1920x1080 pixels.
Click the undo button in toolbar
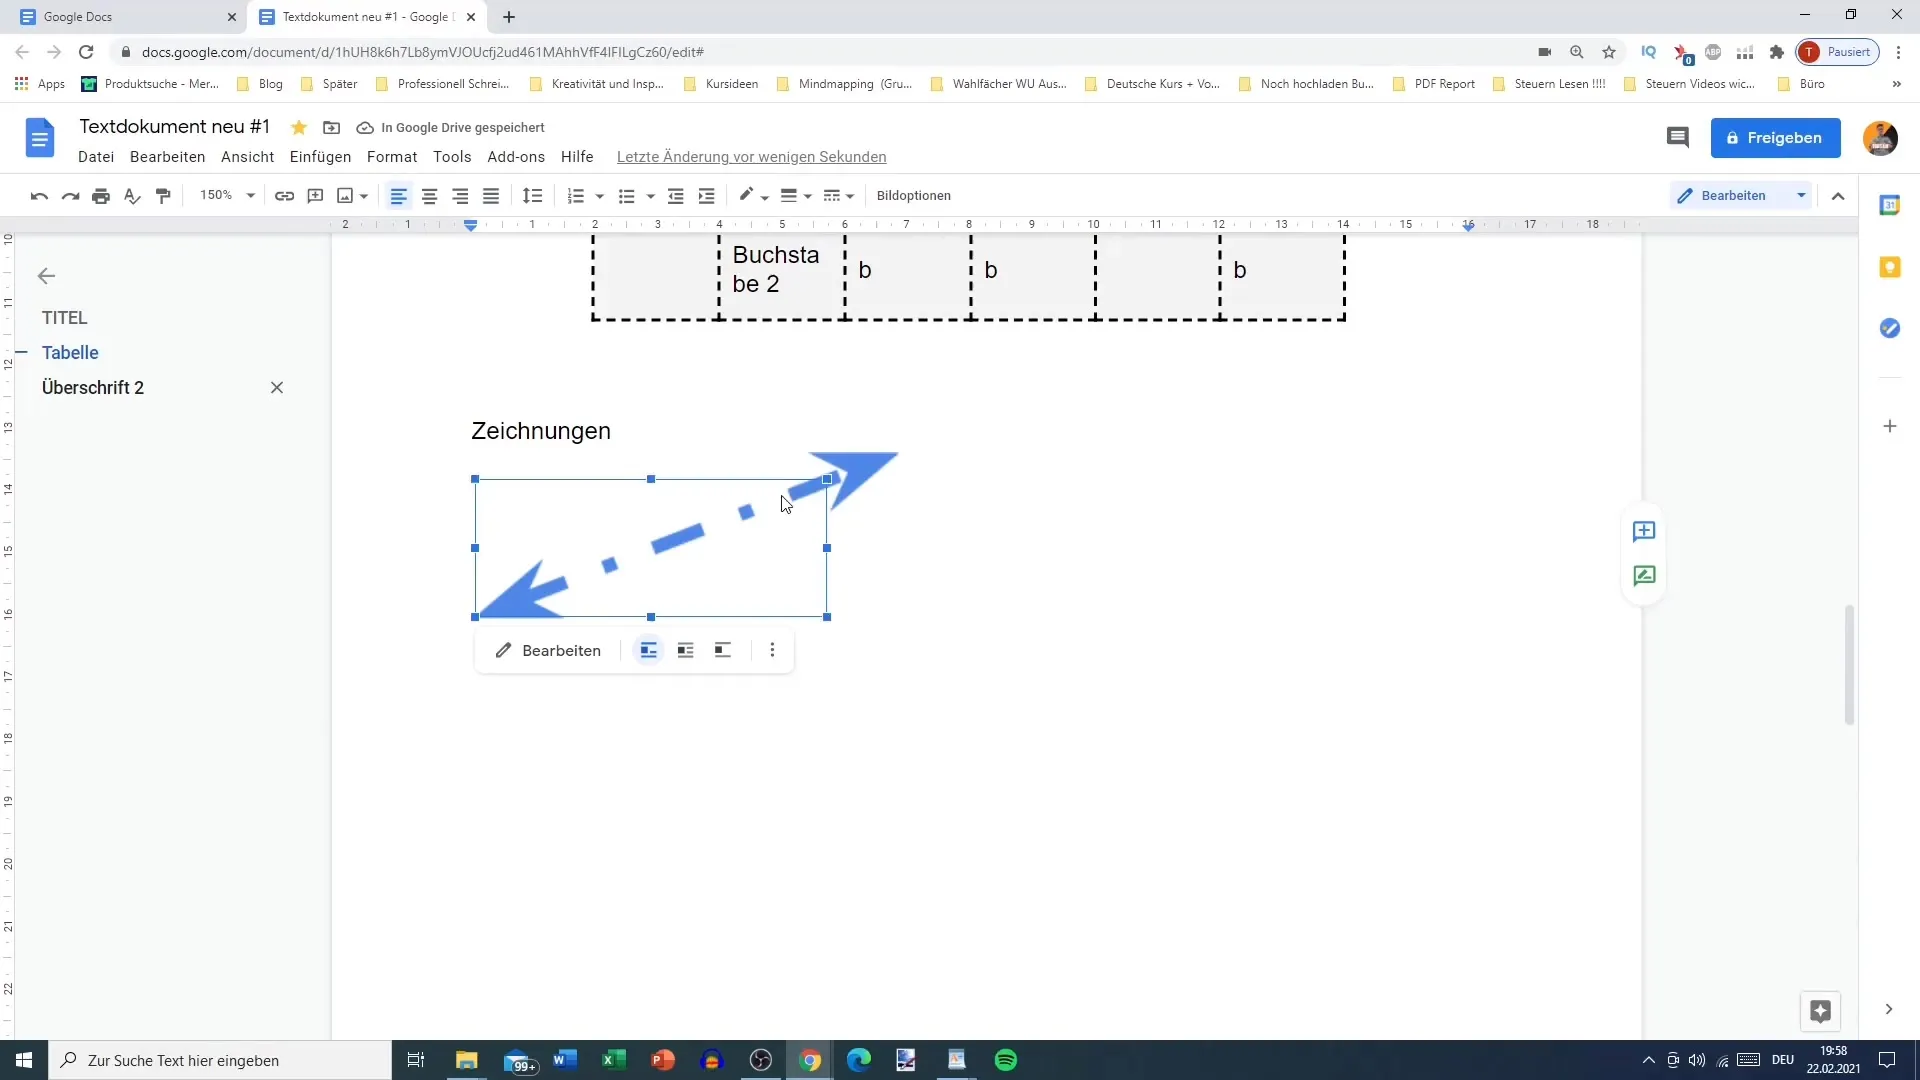38,195
